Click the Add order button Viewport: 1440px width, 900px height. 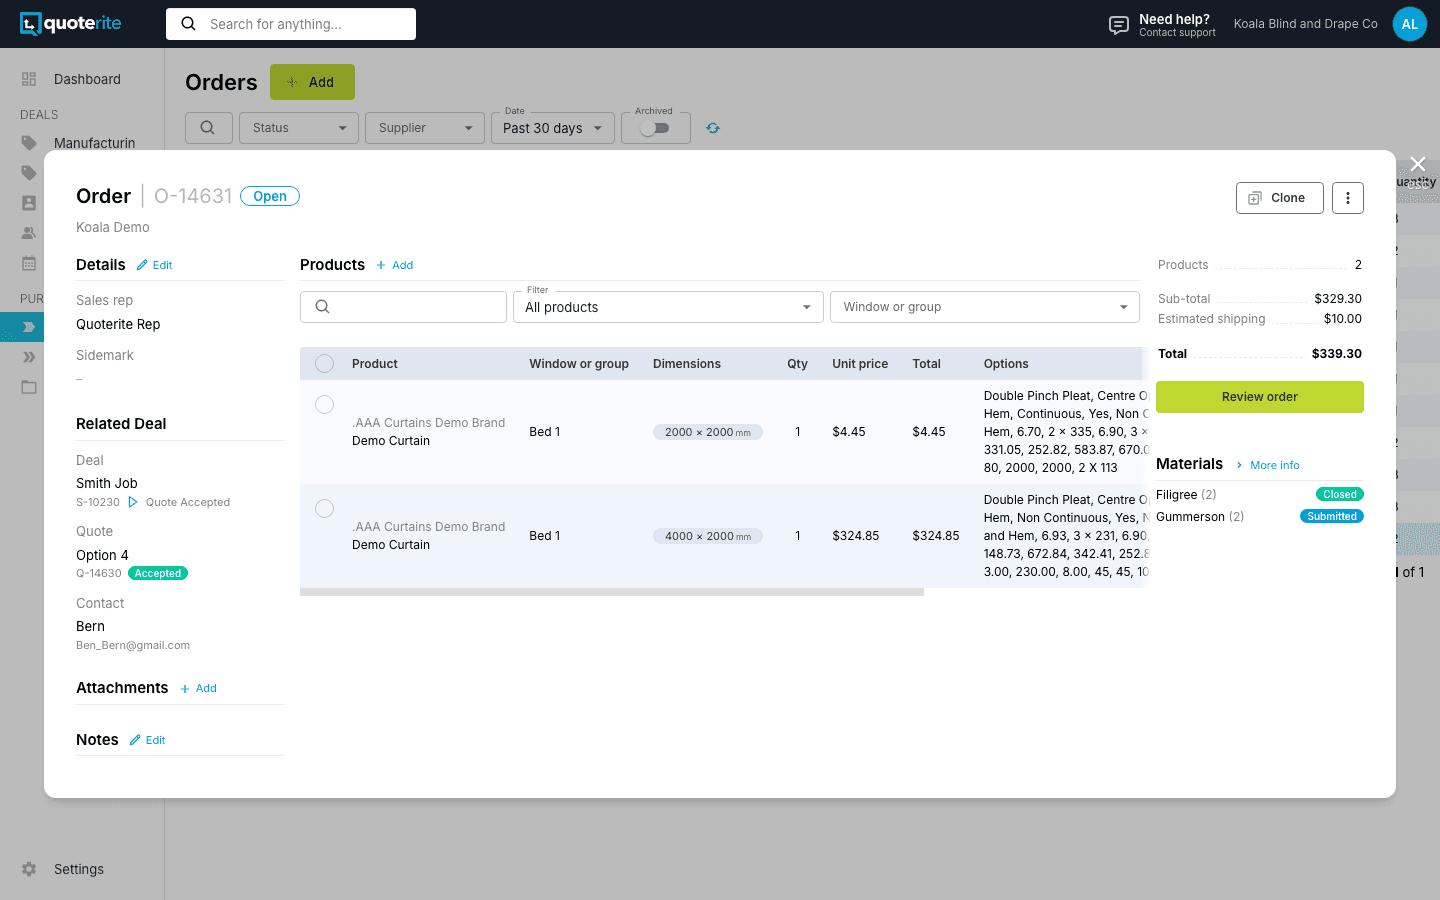pyautogui.click(x=312, y=82)
